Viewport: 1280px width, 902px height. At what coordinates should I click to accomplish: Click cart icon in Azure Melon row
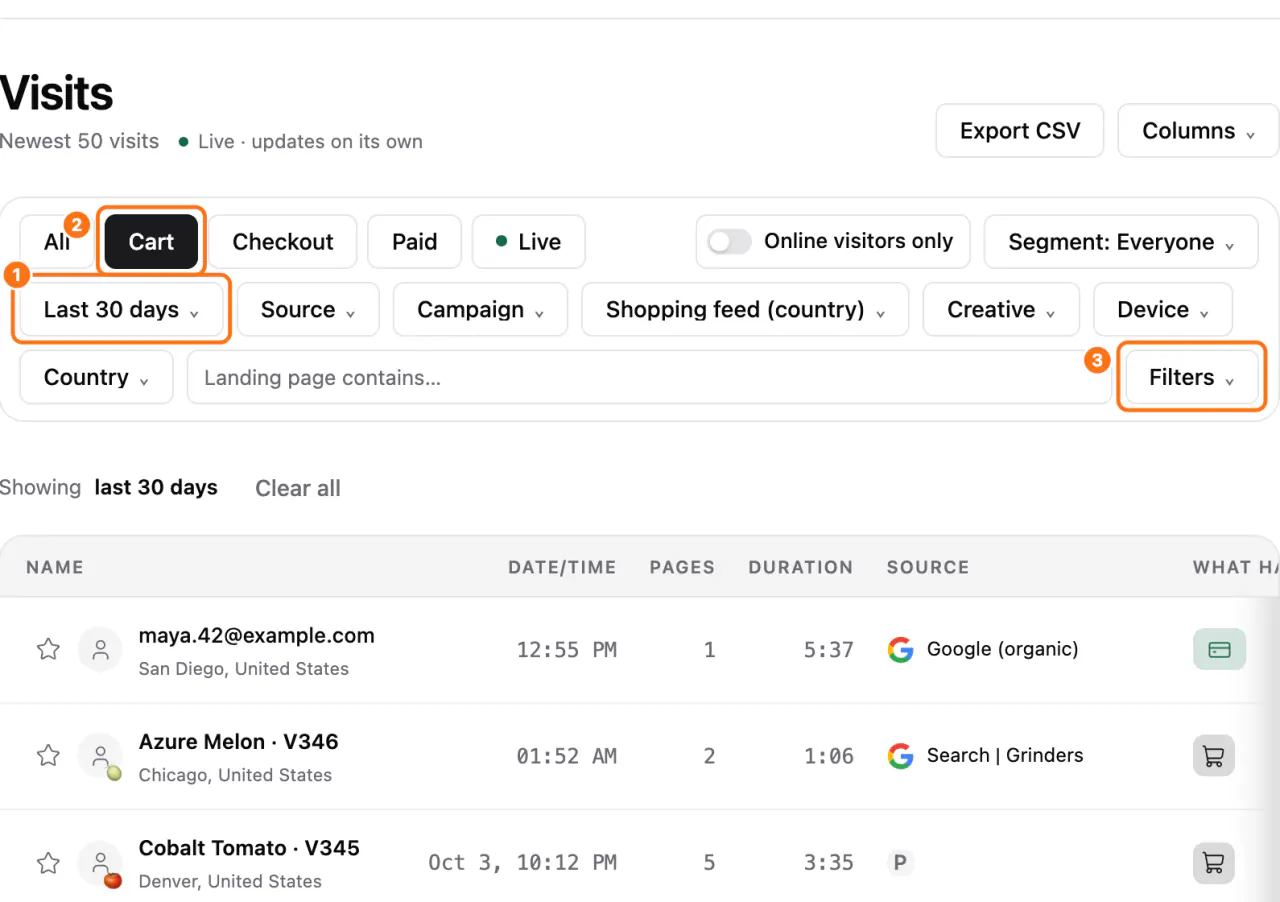coord(1214,756)
